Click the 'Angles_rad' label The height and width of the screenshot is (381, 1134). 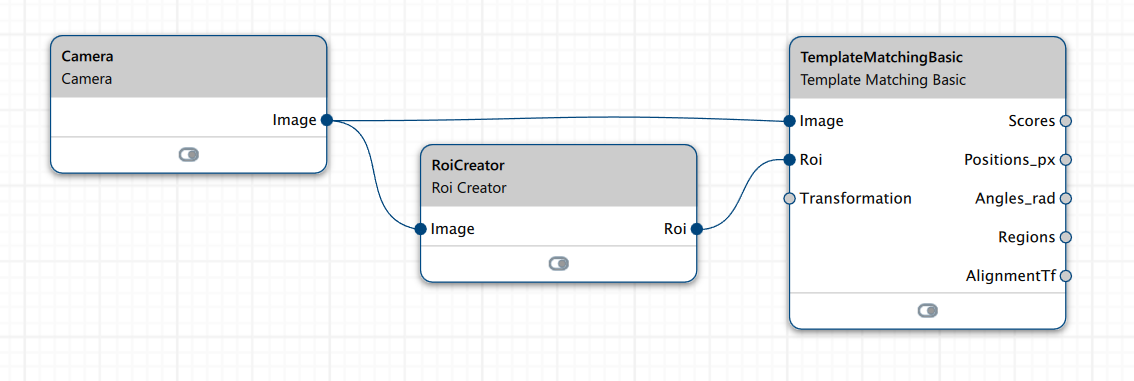[x=1015, y=198]
